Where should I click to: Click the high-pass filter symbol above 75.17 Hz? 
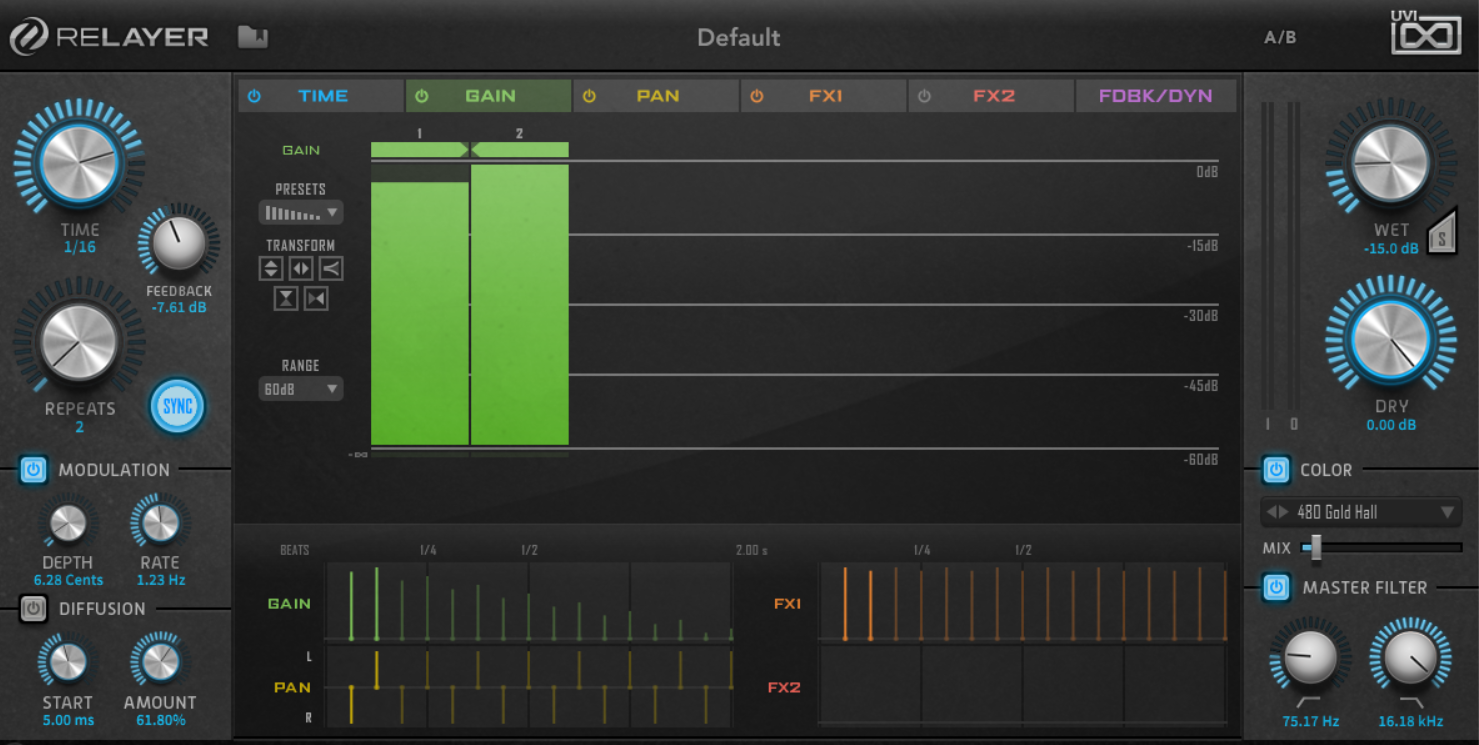(x=1307, y=702)
